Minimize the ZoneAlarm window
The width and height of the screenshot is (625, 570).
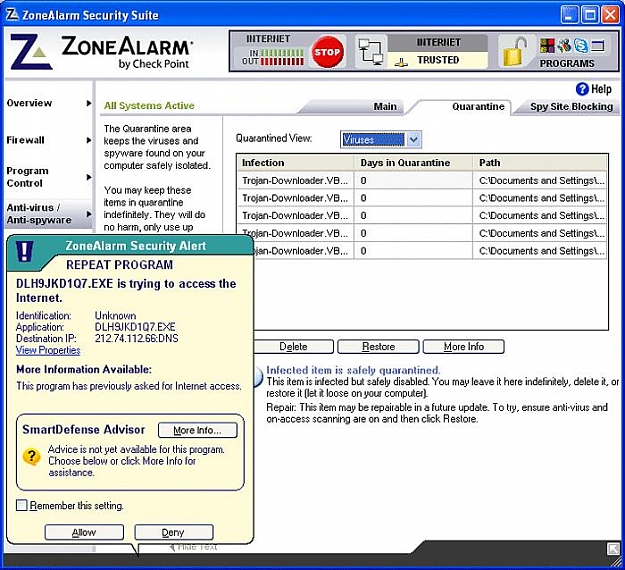[x=569, y=15]
